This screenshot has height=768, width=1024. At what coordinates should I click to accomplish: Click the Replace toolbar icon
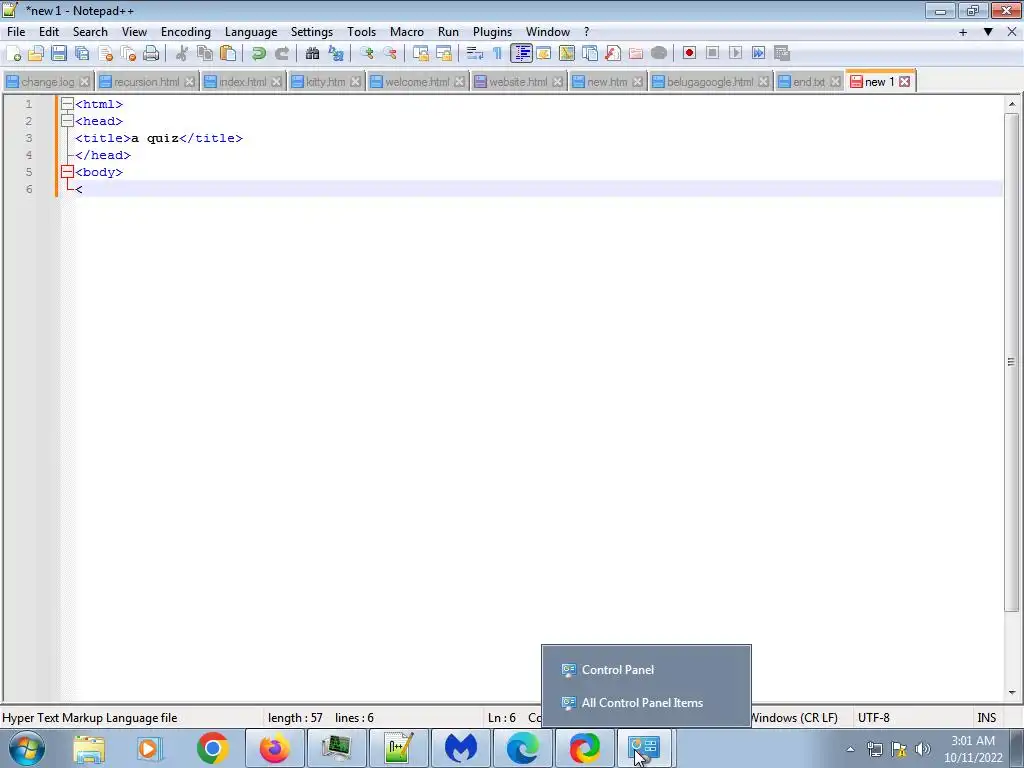[336, 54]
